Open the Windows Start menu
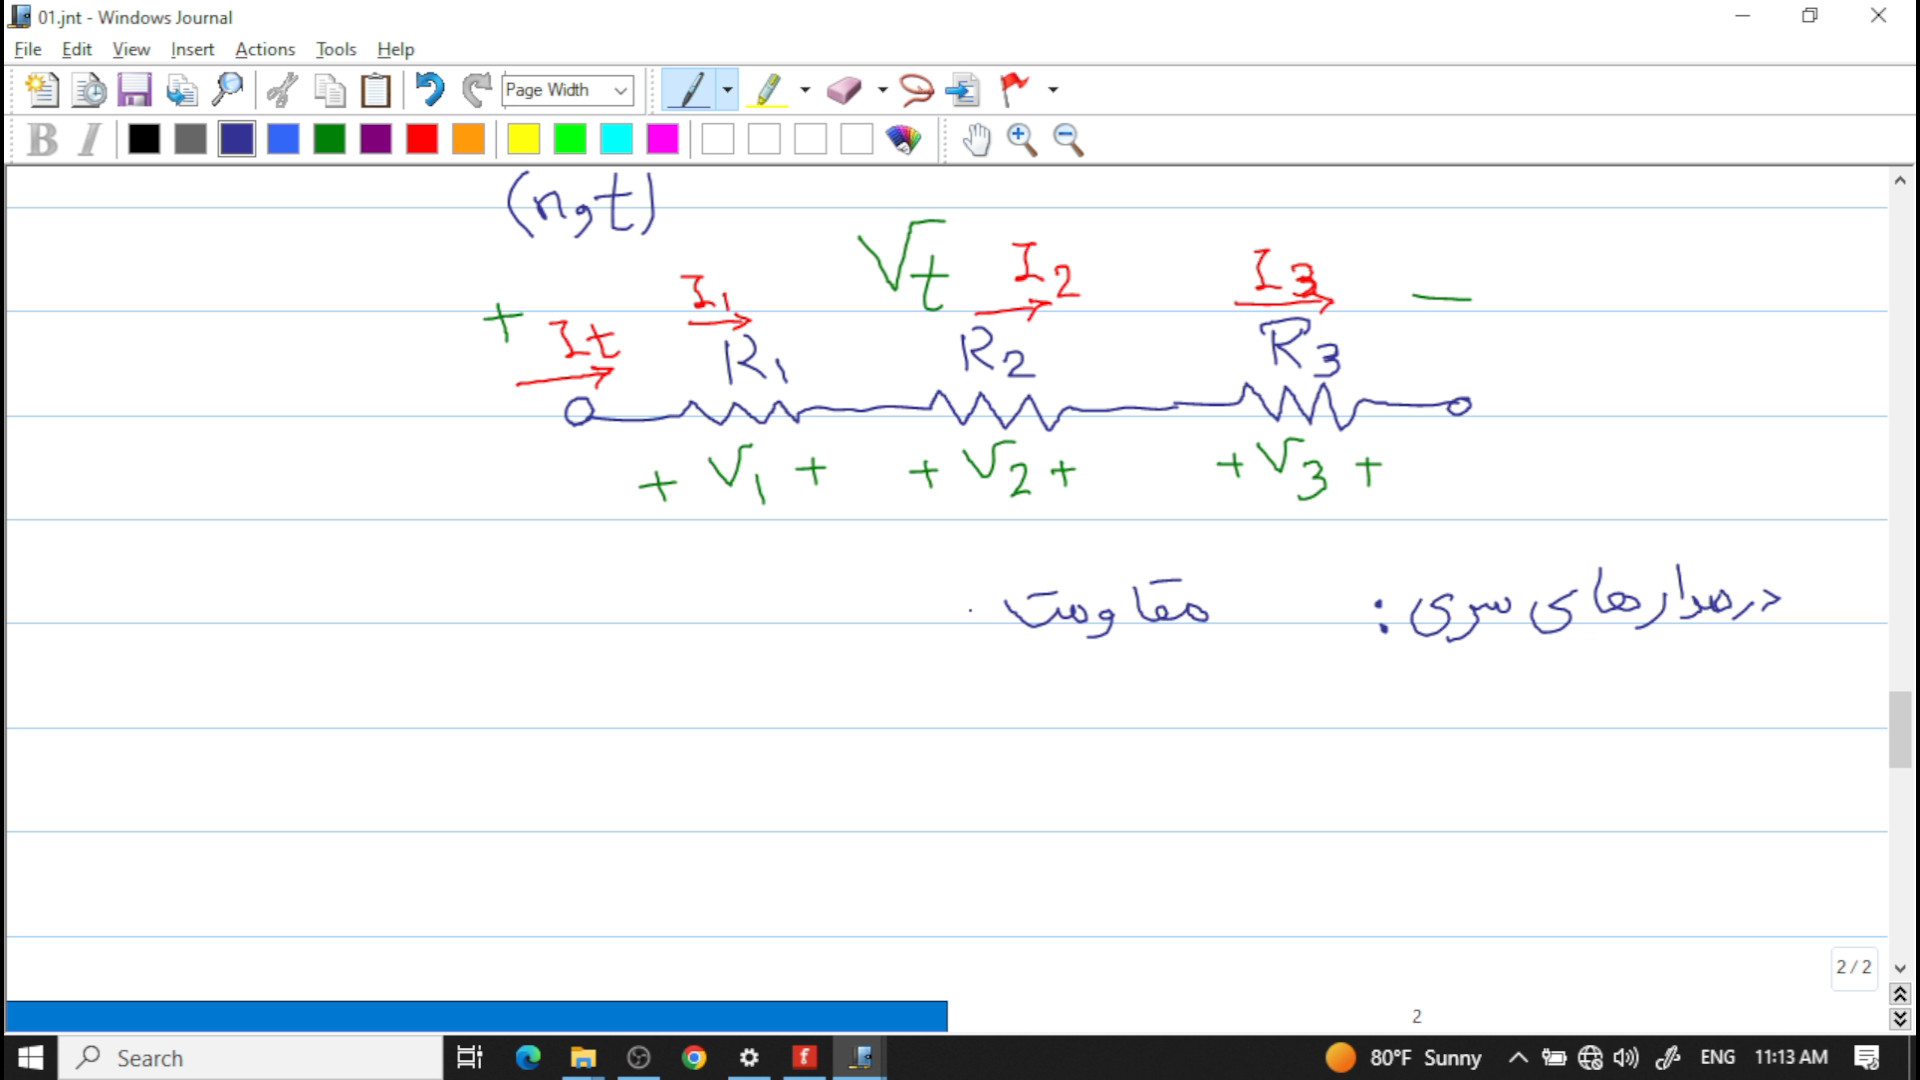This screenshot has width=1920, height=1080. coord(30,1058)
